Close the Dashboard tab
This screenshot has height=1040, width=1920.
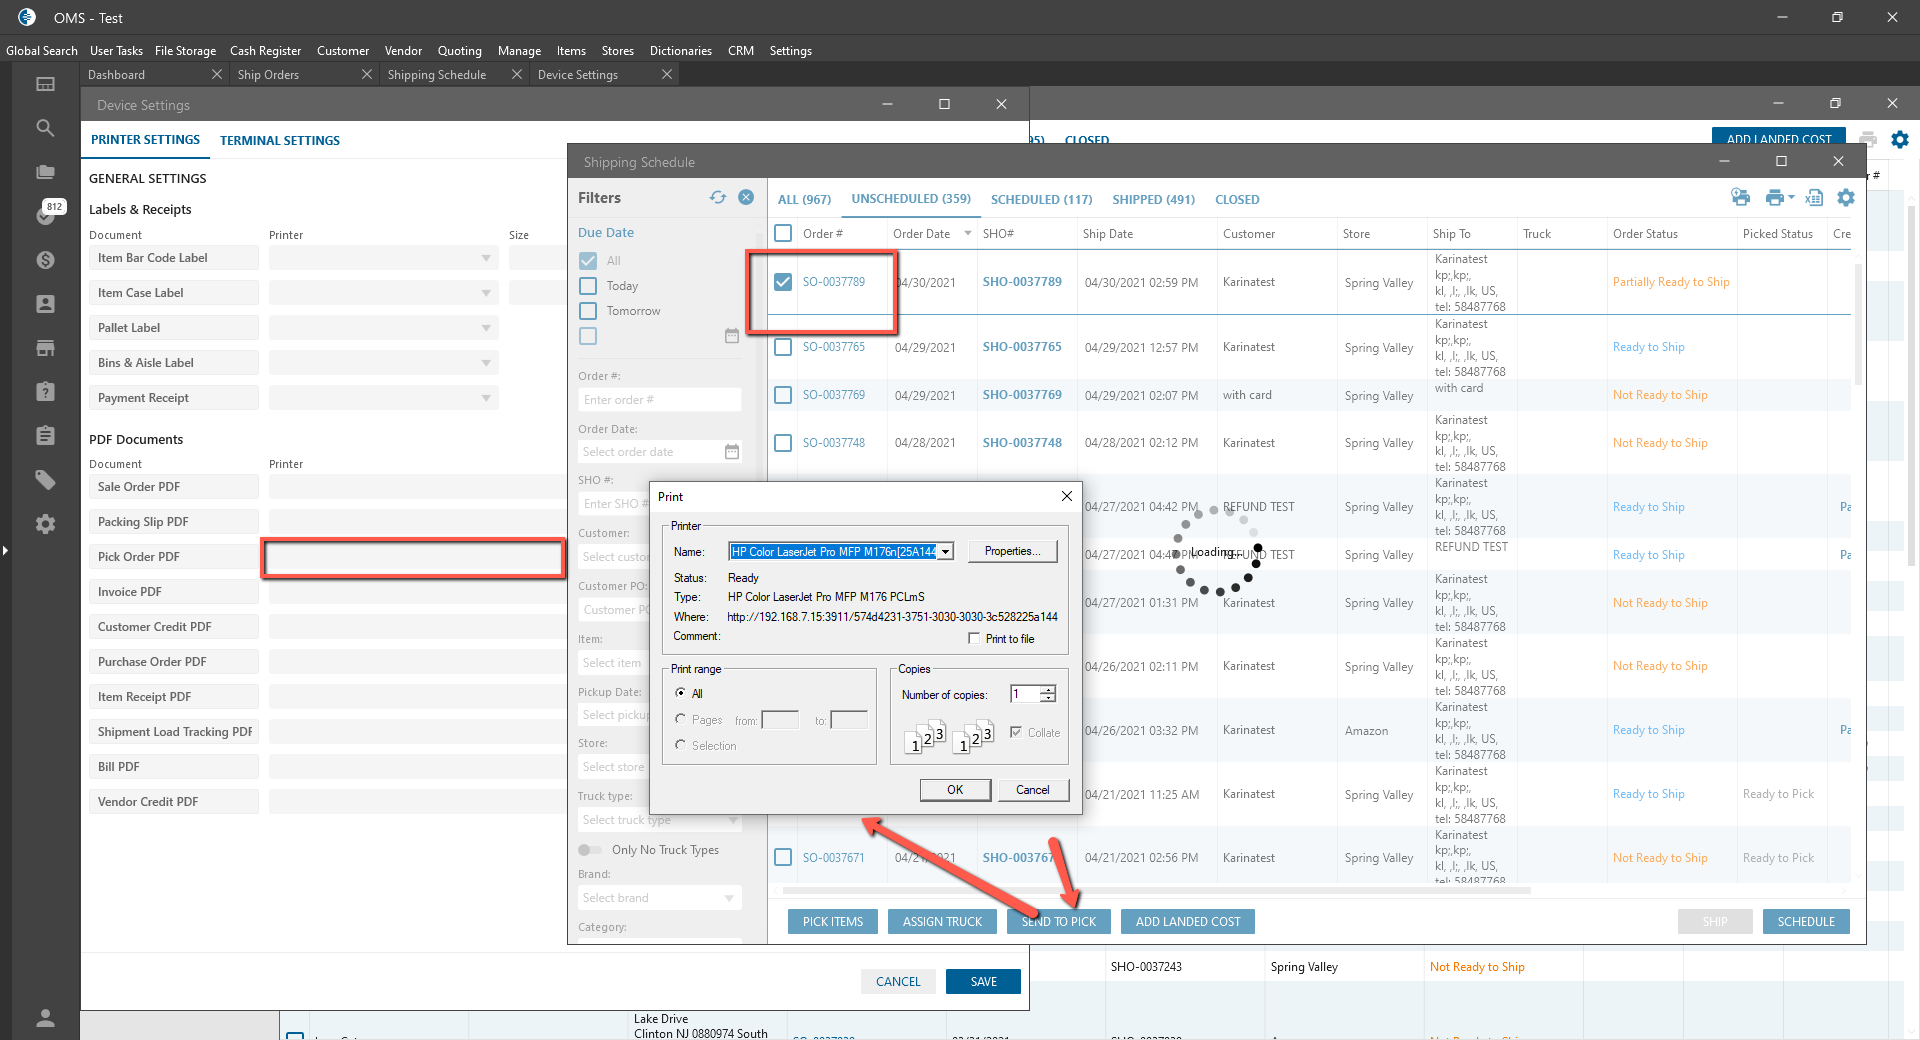(217, 74)
